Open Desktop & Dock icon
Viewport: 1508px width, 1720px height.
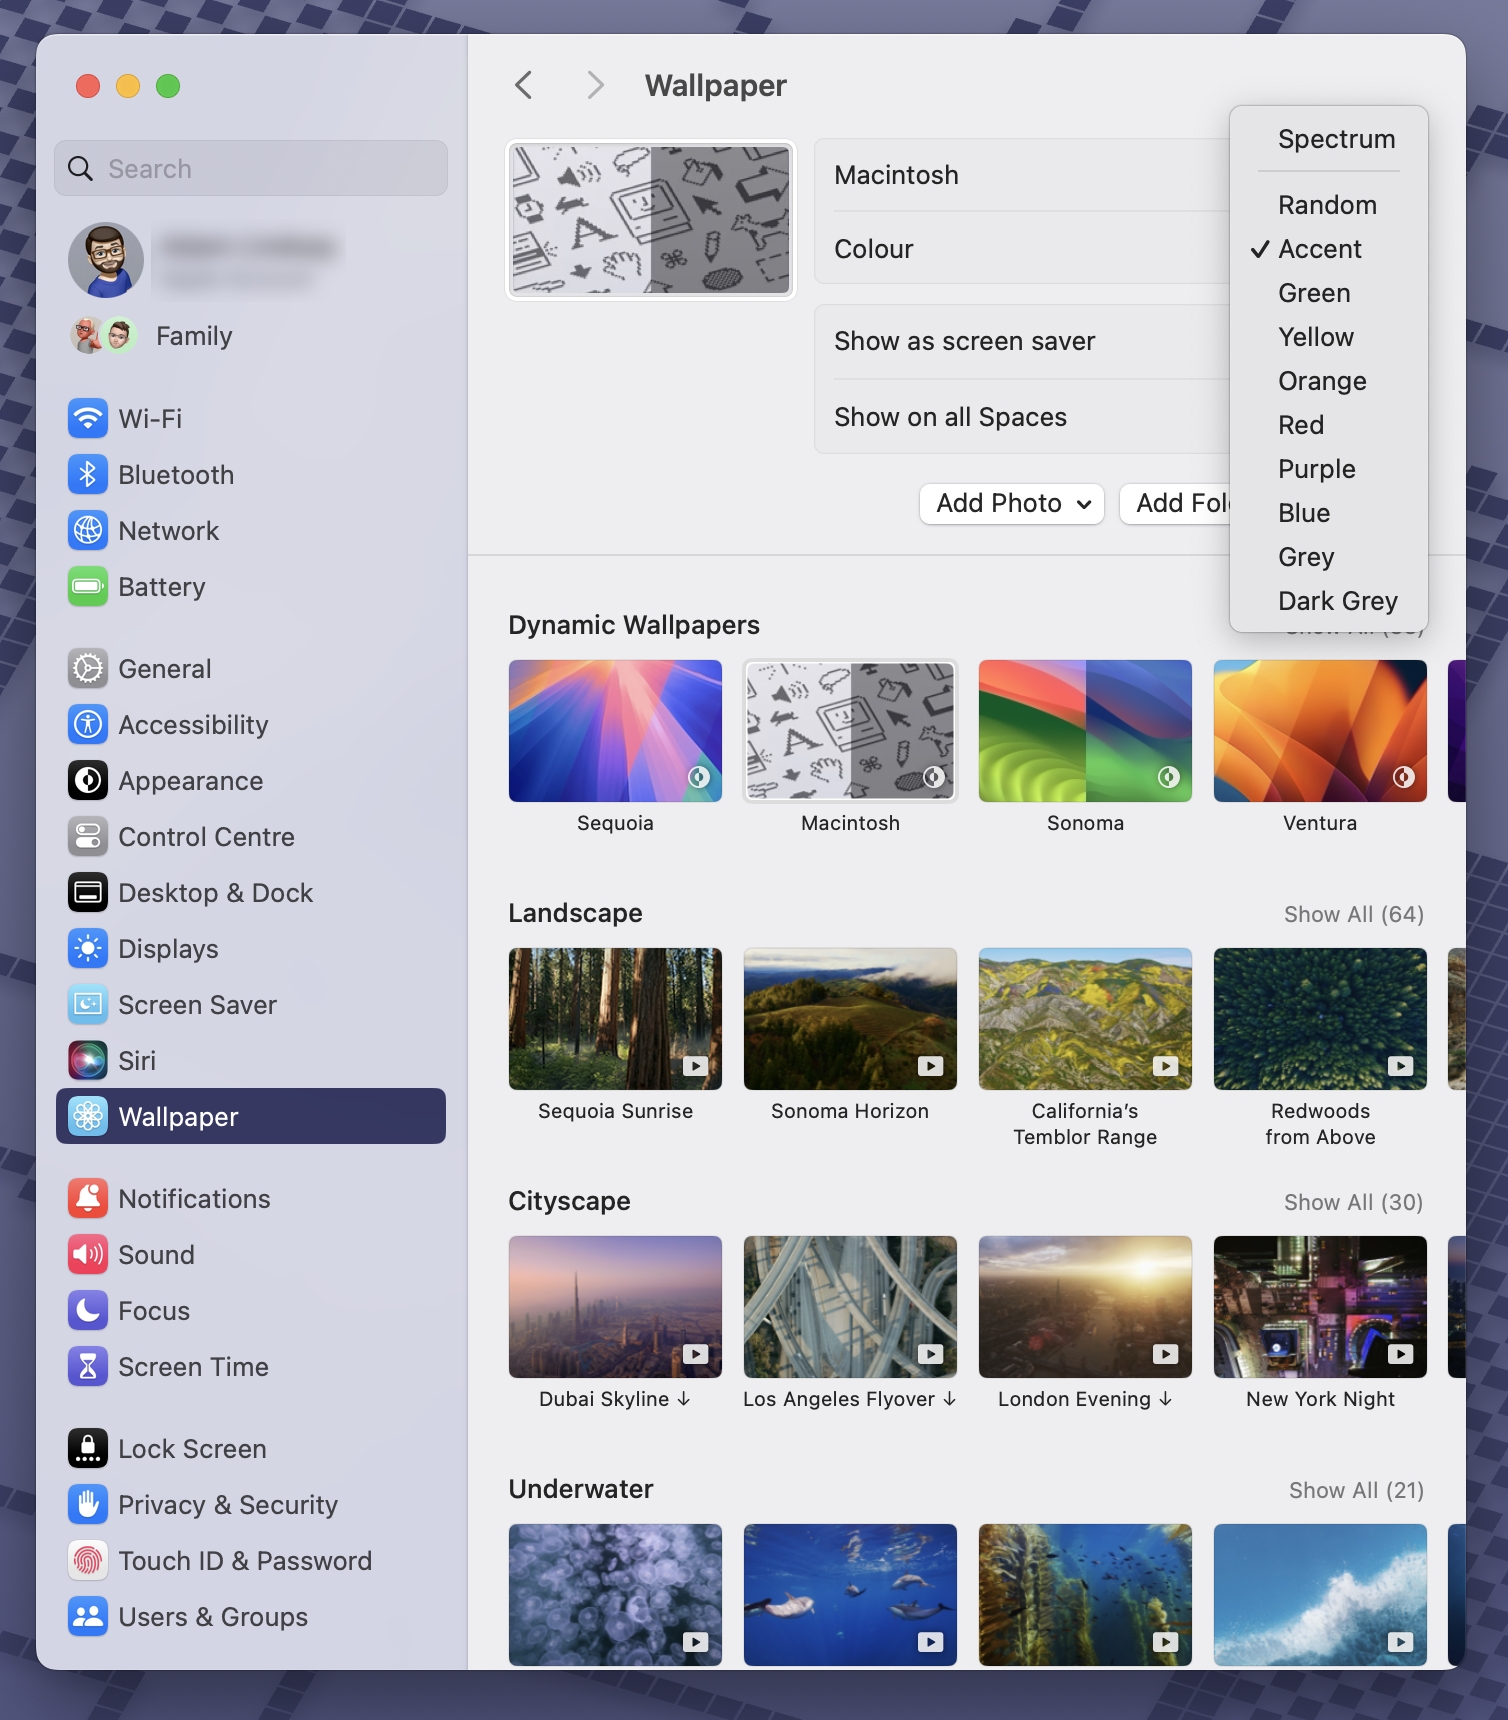click(88, 892)
